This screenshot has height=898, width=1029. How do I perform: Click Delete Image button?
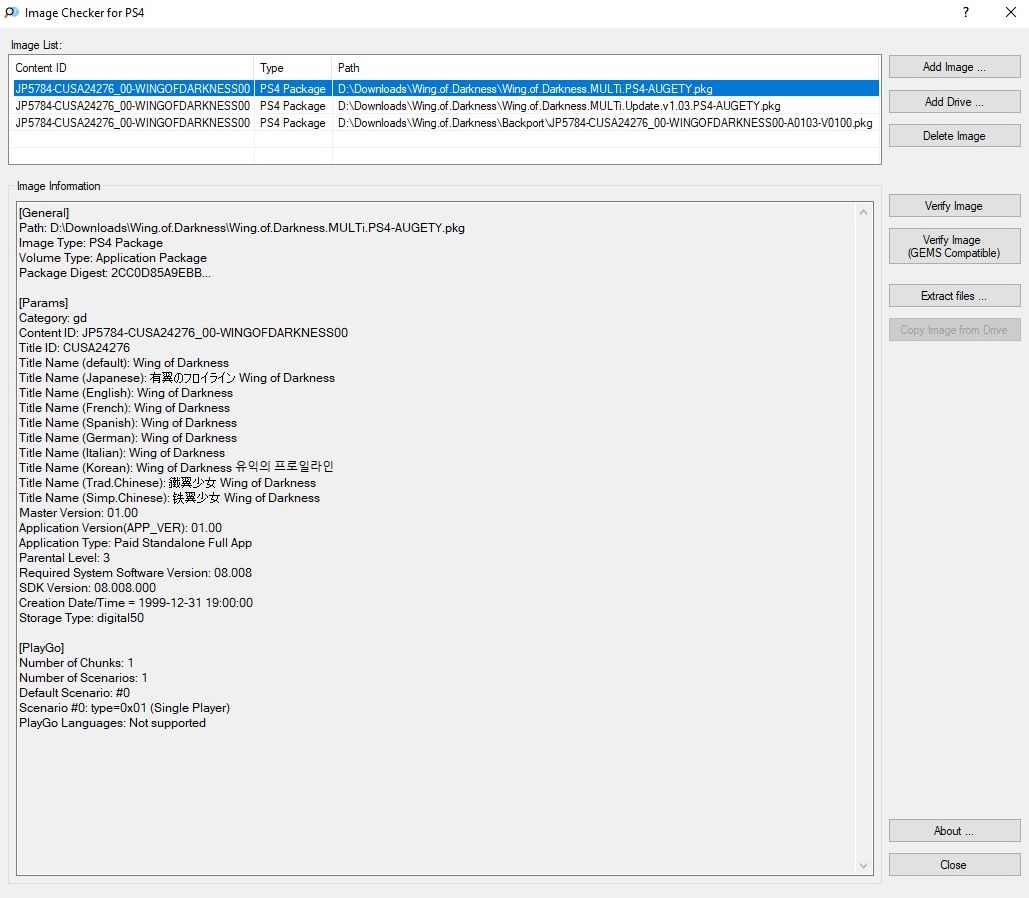[954, 136]
